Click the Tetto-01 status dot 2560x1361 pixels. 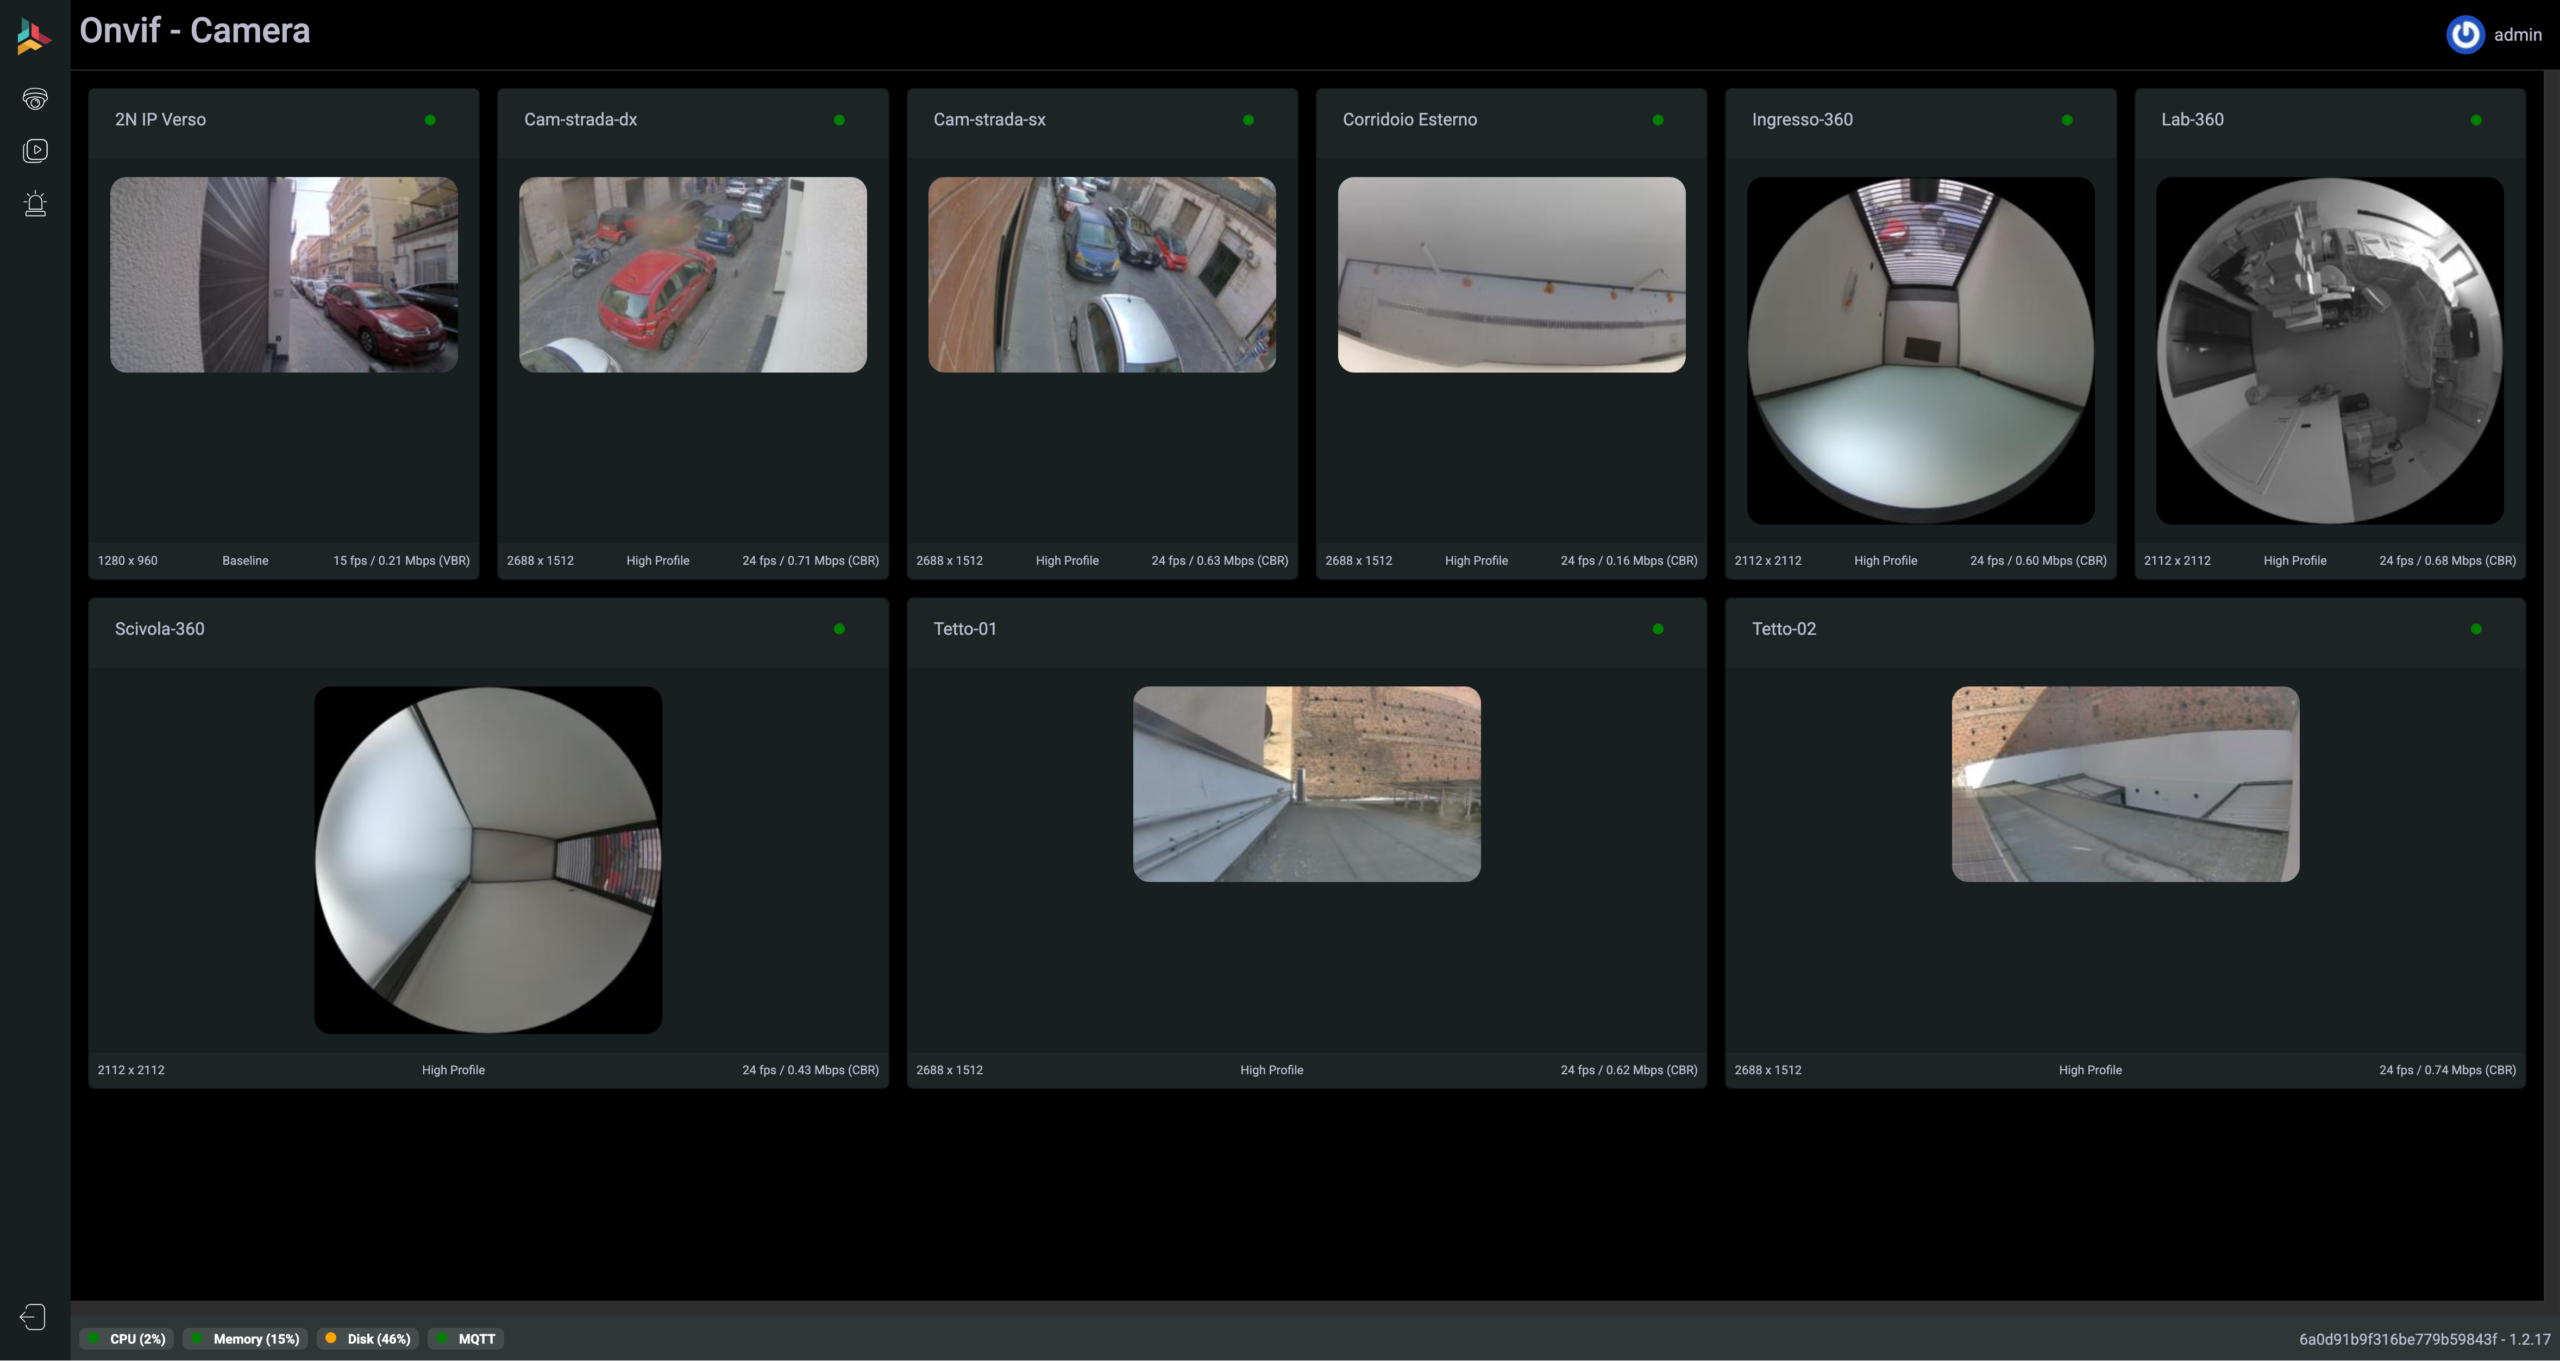click(x=1658, y=629)
